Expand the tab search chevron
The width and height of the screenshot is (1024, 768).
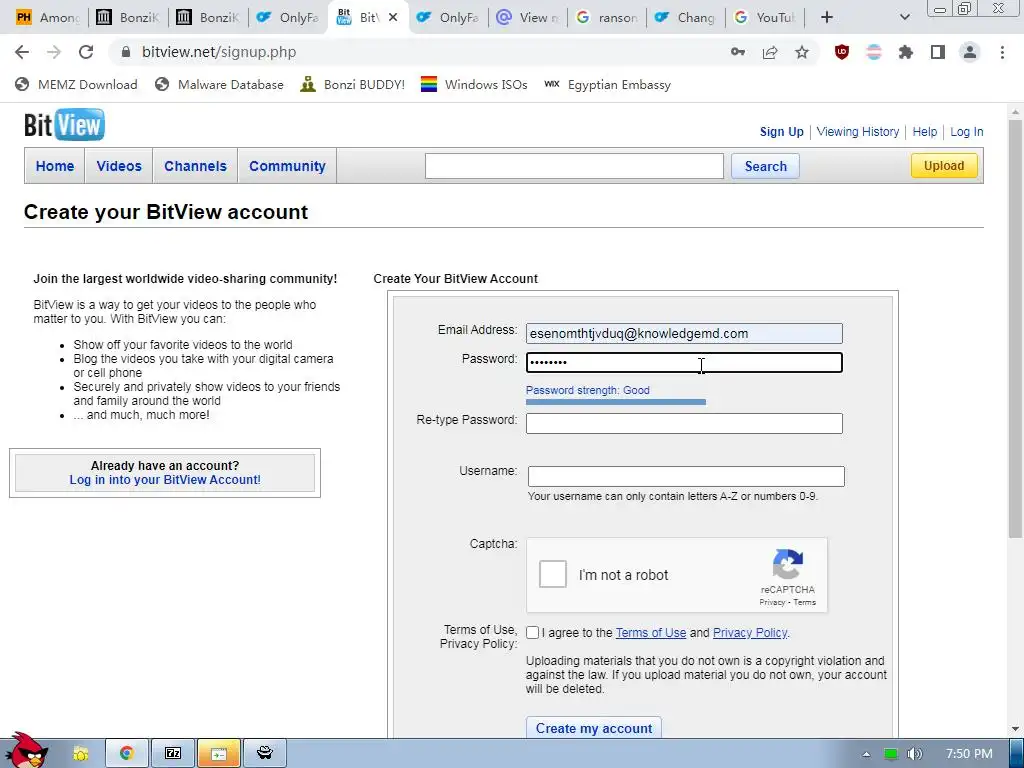tap(904, 18)
